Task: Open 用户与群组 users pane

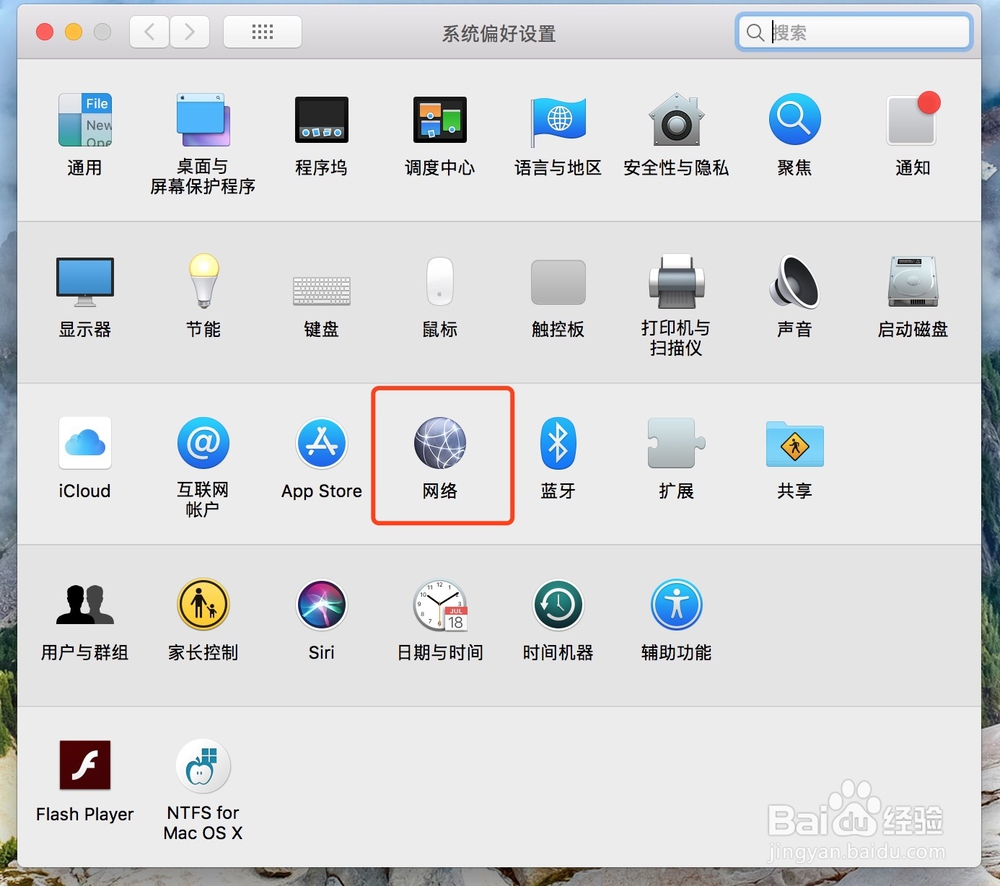Action: pos(85,604)
